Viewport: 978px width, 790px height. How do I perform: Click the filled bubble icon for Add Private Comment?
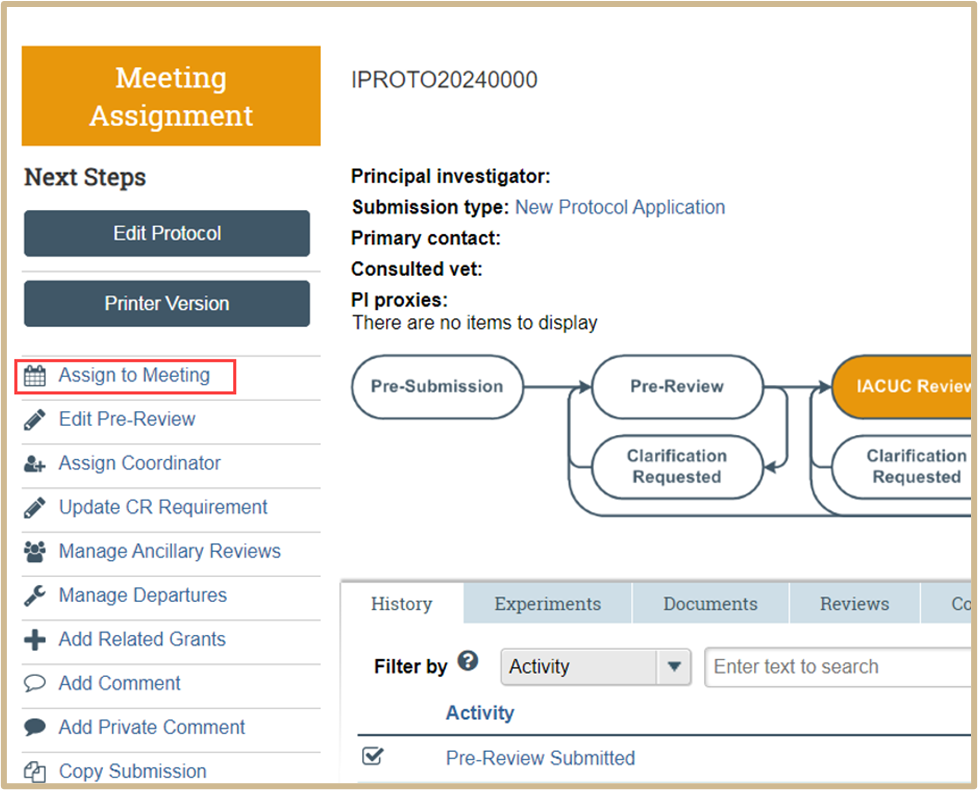point(35,727)
